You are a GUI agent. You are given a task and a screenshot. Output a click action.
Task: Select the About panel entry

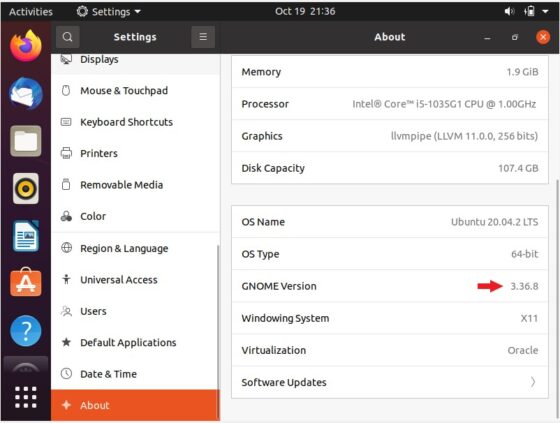point(135,405)
